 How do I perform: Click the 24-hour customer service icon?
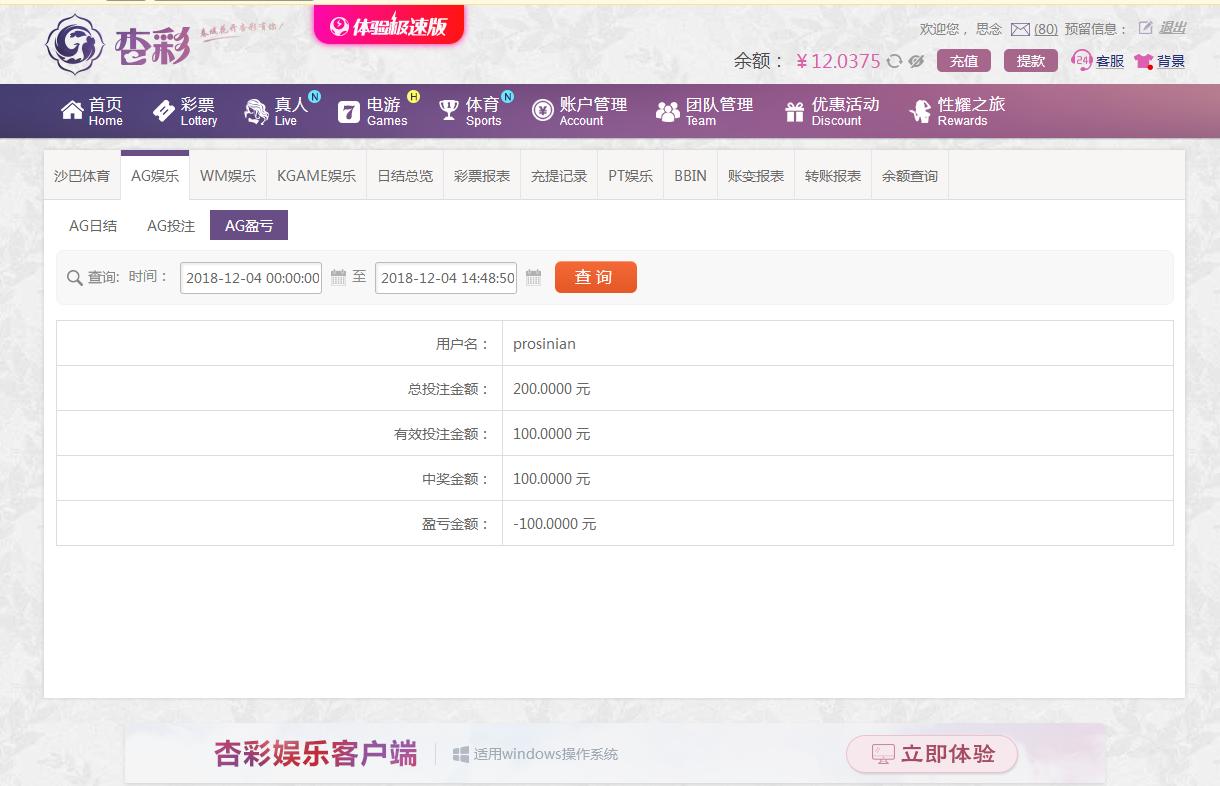pyautogui.click(x=1081, y=60)
